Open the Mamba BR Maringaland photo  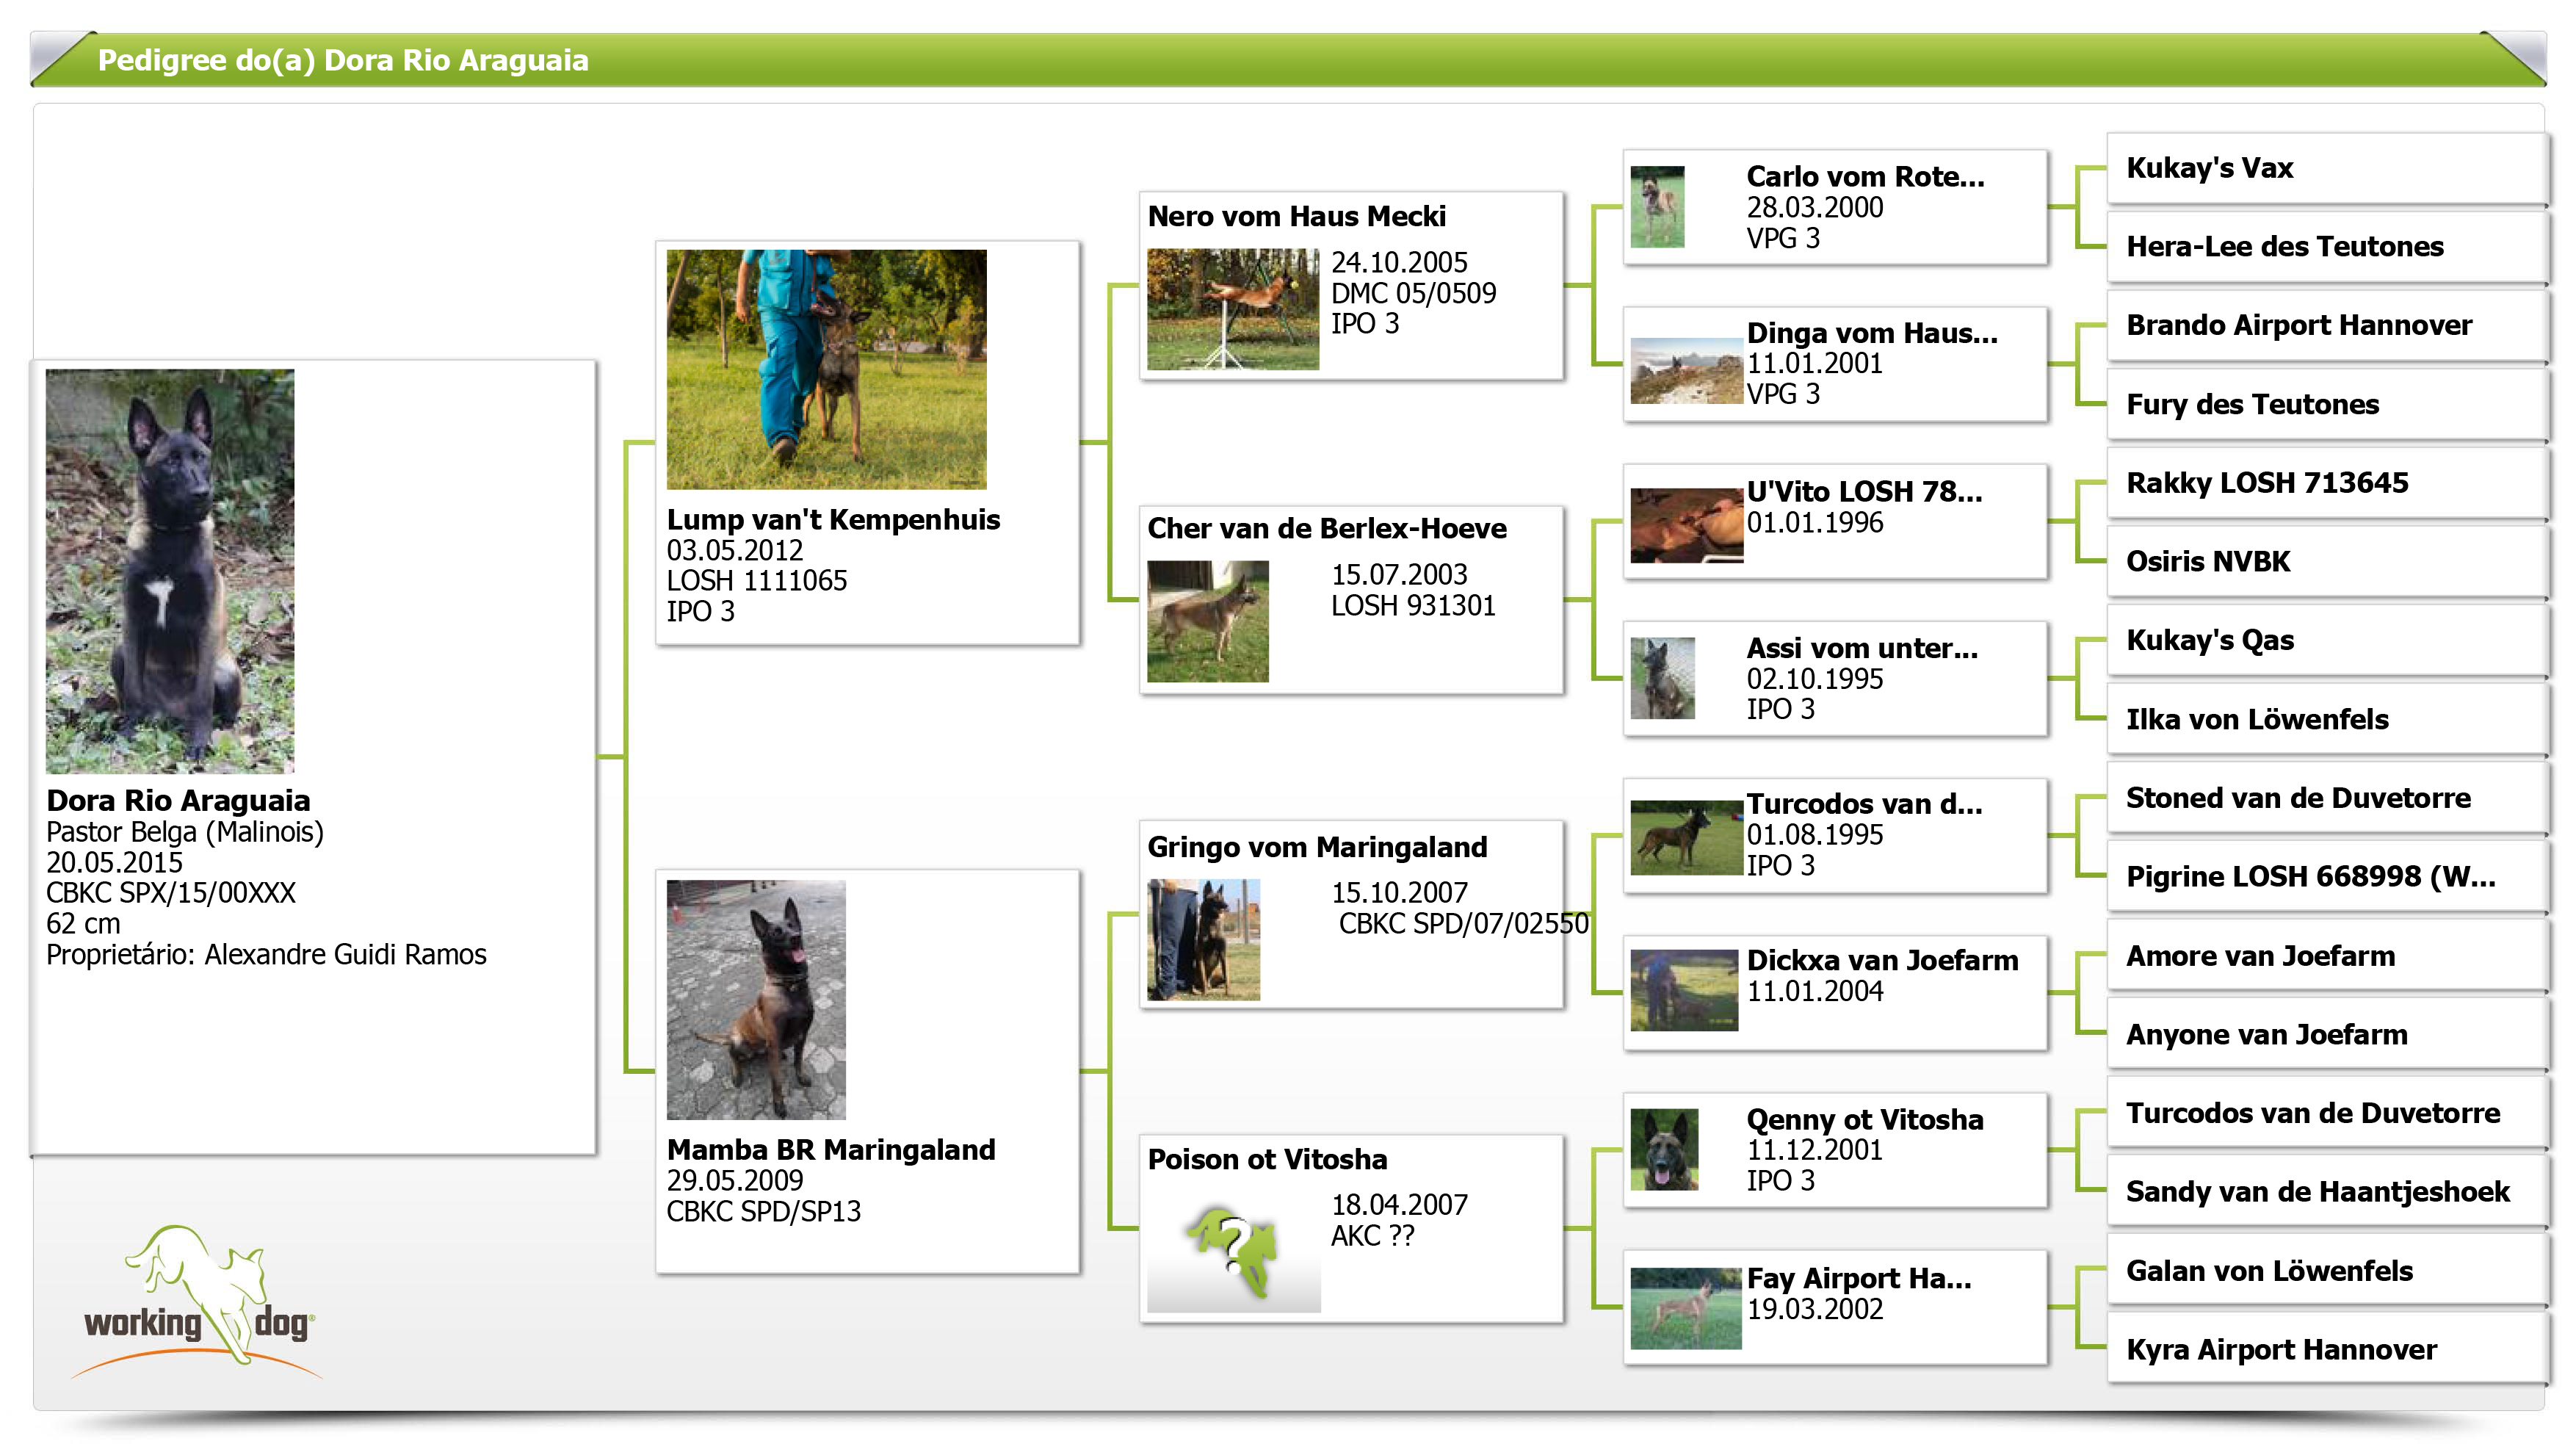tap(756, 999)
